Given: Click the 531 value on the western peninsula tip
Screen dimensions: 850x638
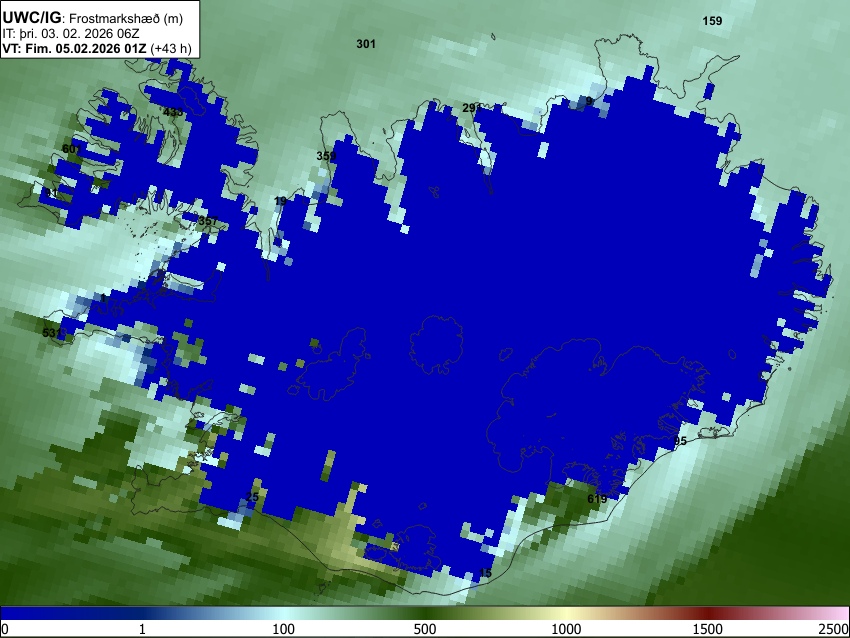Looking at the screenshot, I should pos(52,332).
